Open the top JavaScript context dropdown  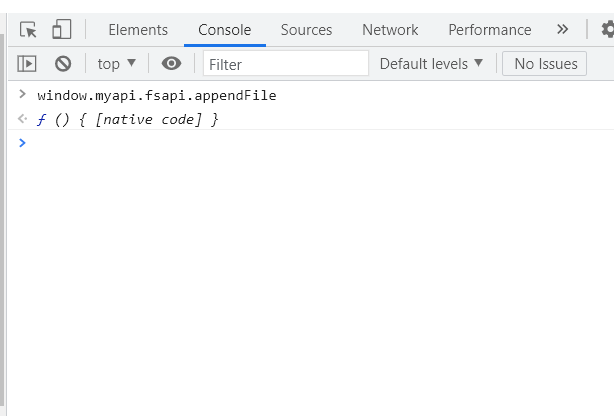116,64
